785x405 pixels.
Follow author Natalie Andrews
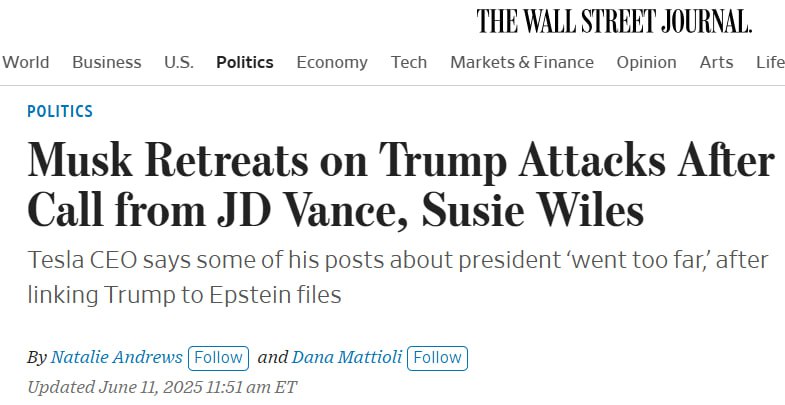218,357
